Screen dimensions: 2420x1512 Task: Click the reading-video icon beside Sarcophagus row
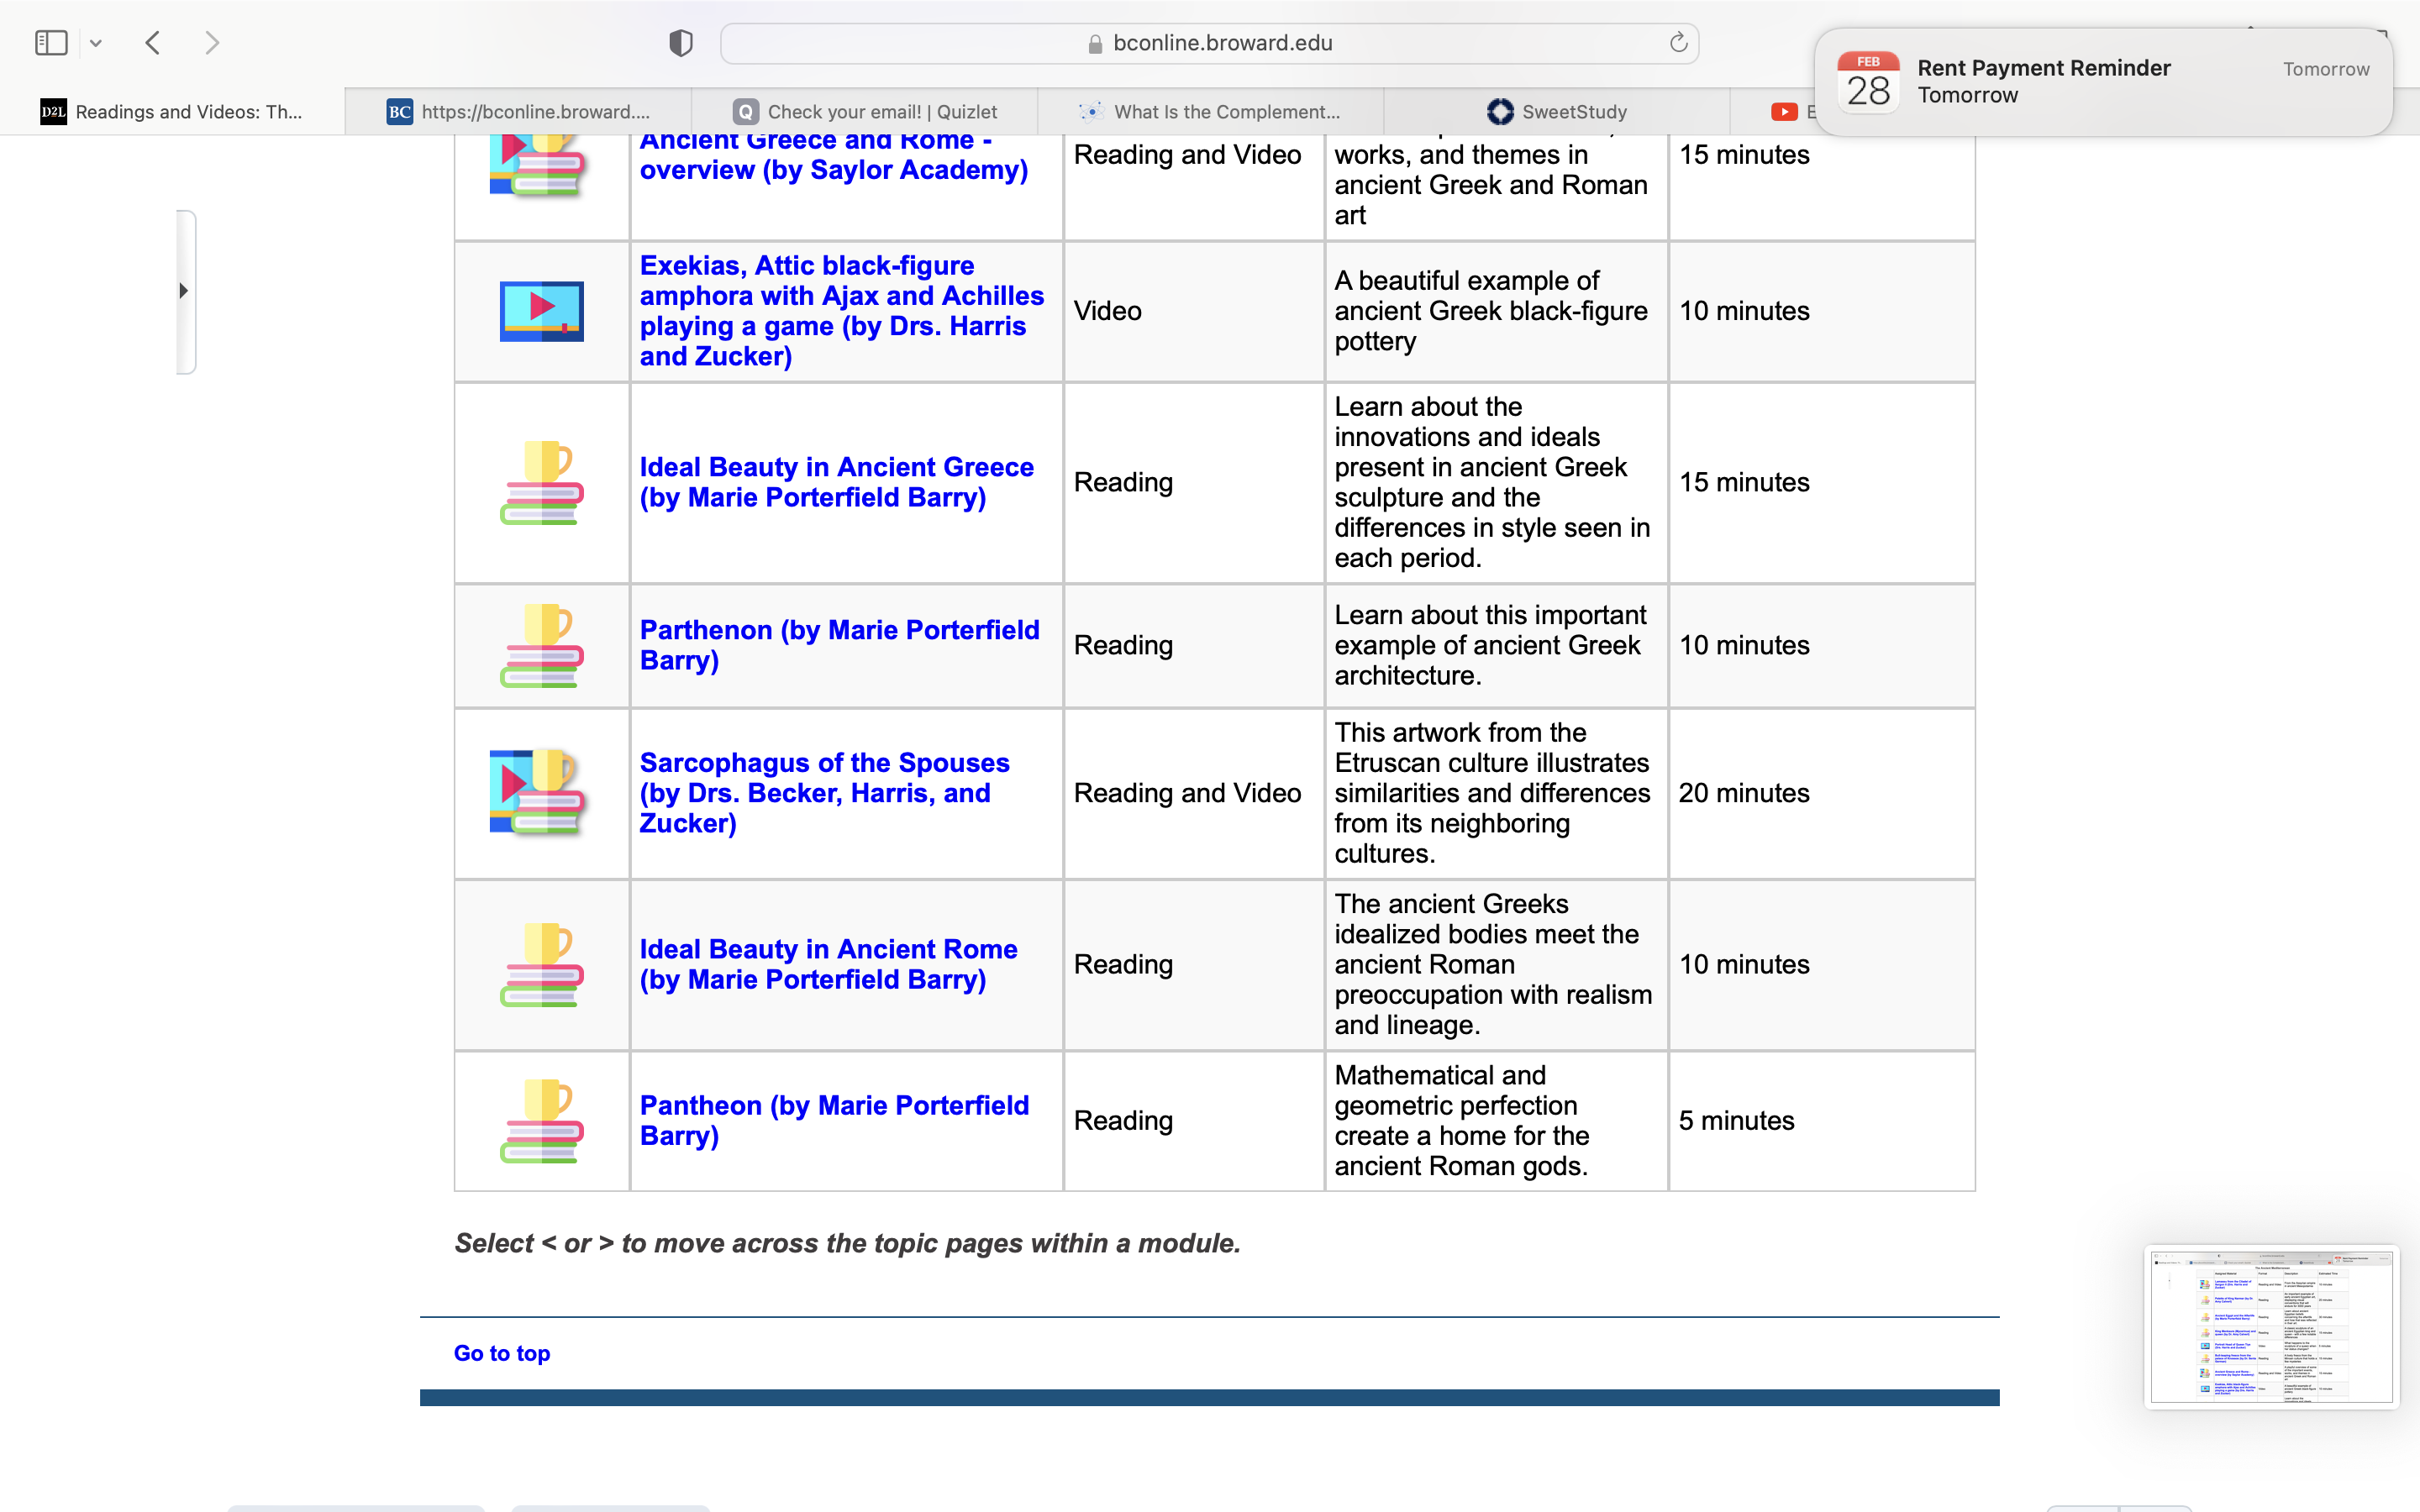pos(538,793)
